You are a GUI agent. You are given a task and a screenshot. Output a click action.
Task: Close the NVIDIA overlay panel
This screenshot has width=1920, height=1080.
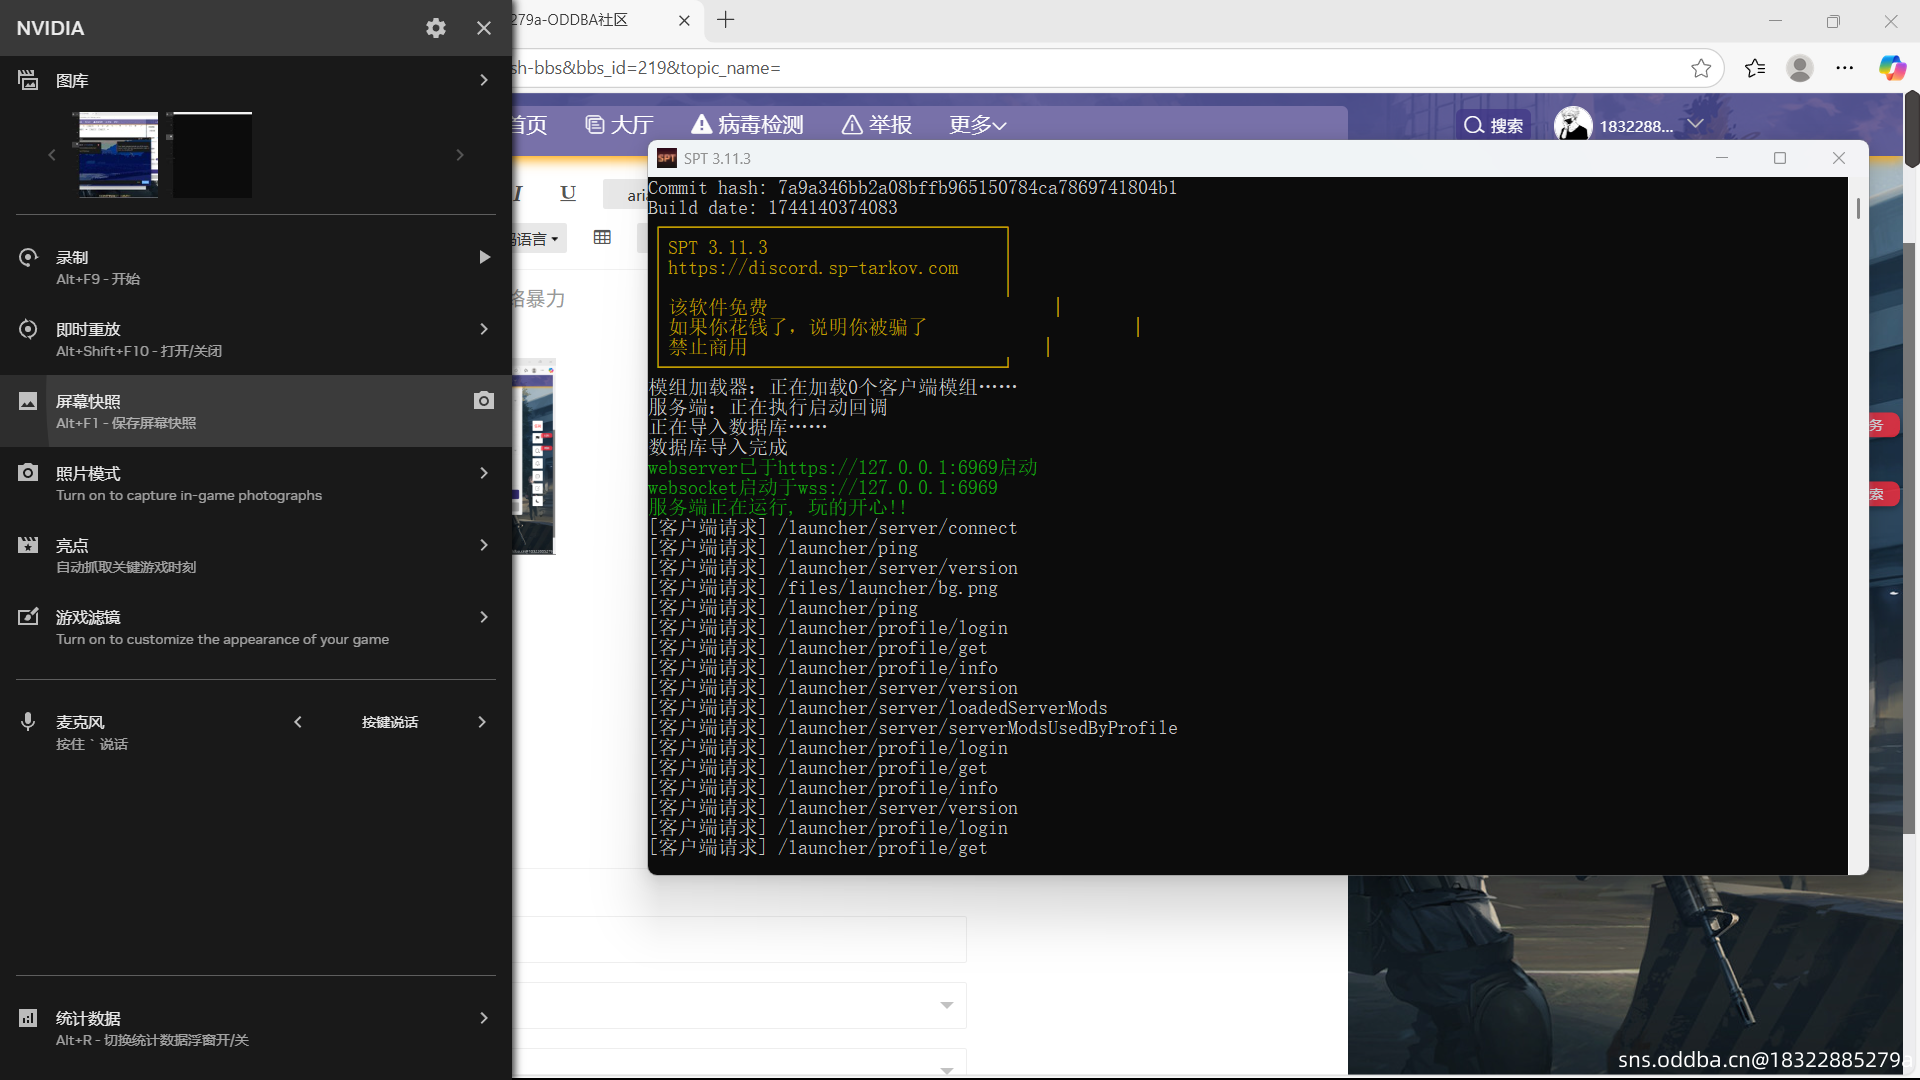[484, 28]
